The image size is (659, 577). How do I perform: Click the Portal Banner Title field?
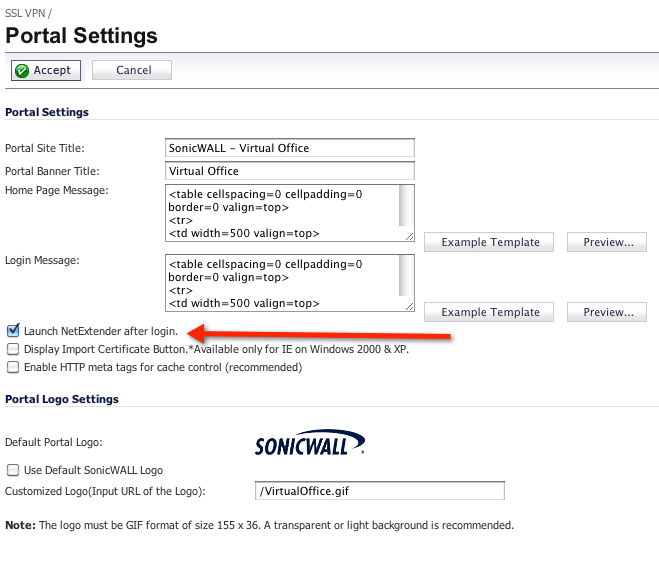[290, 171]
